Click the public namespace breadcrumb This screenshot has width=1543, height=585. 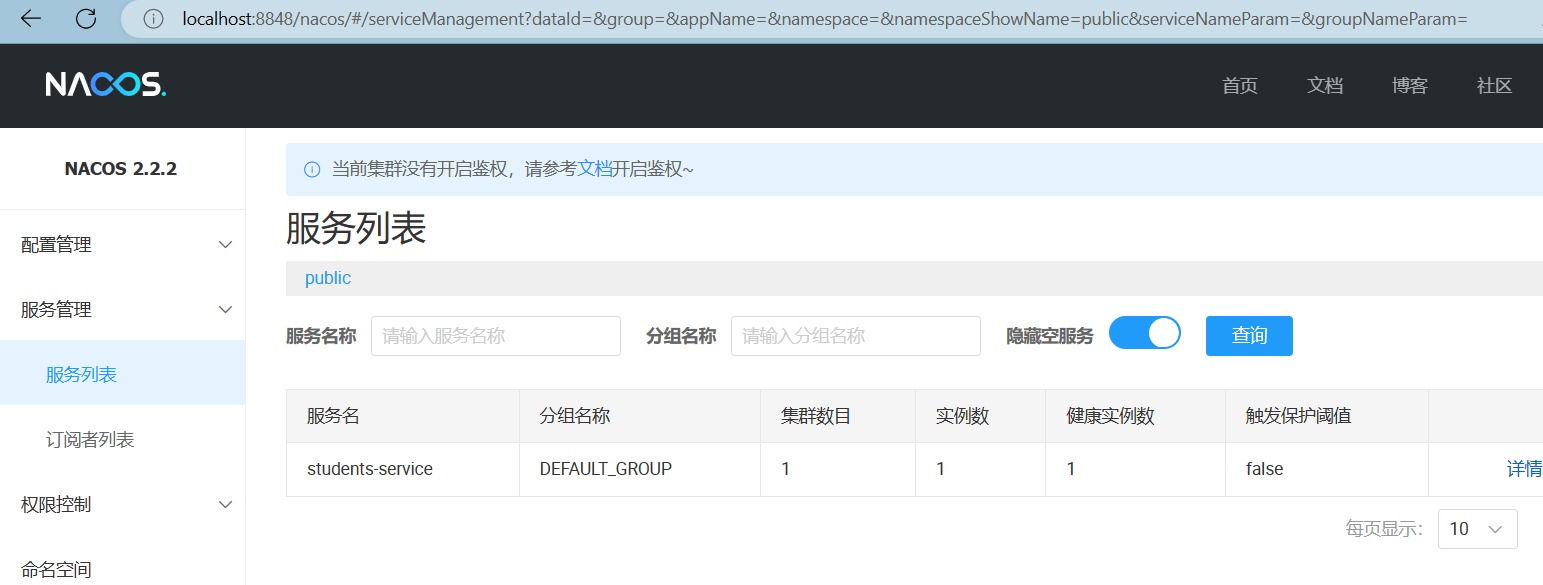[327, 277]
